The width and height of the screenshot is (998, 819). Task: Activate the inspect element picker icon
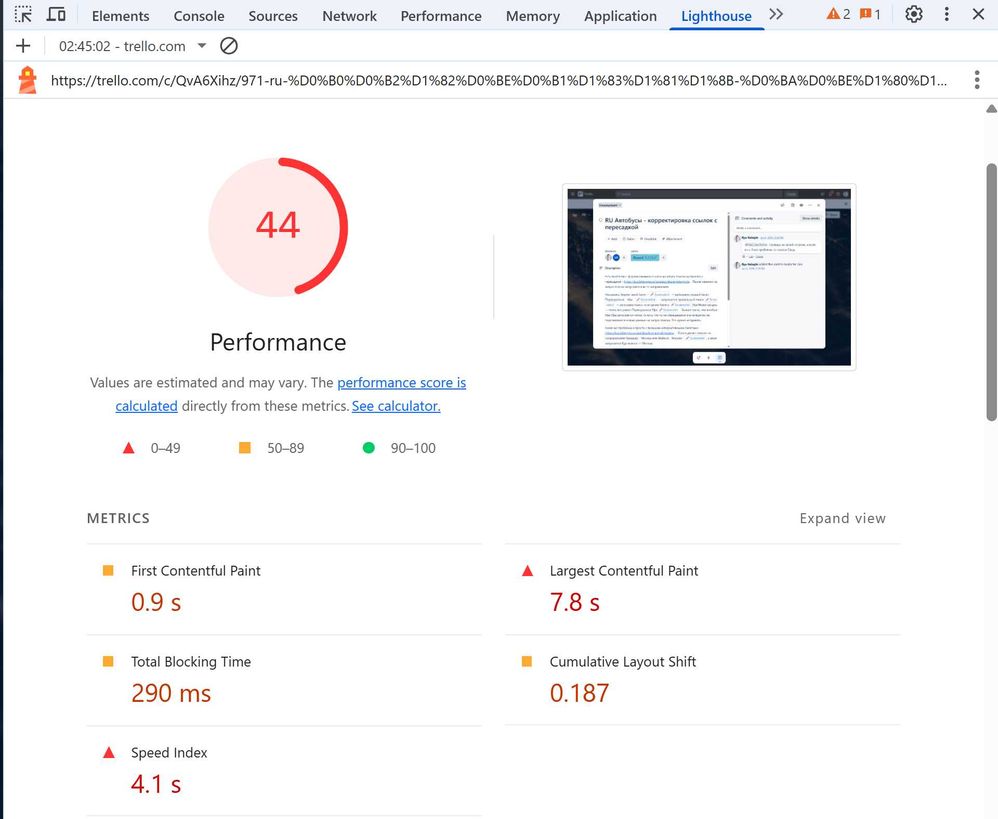[24, 15]
